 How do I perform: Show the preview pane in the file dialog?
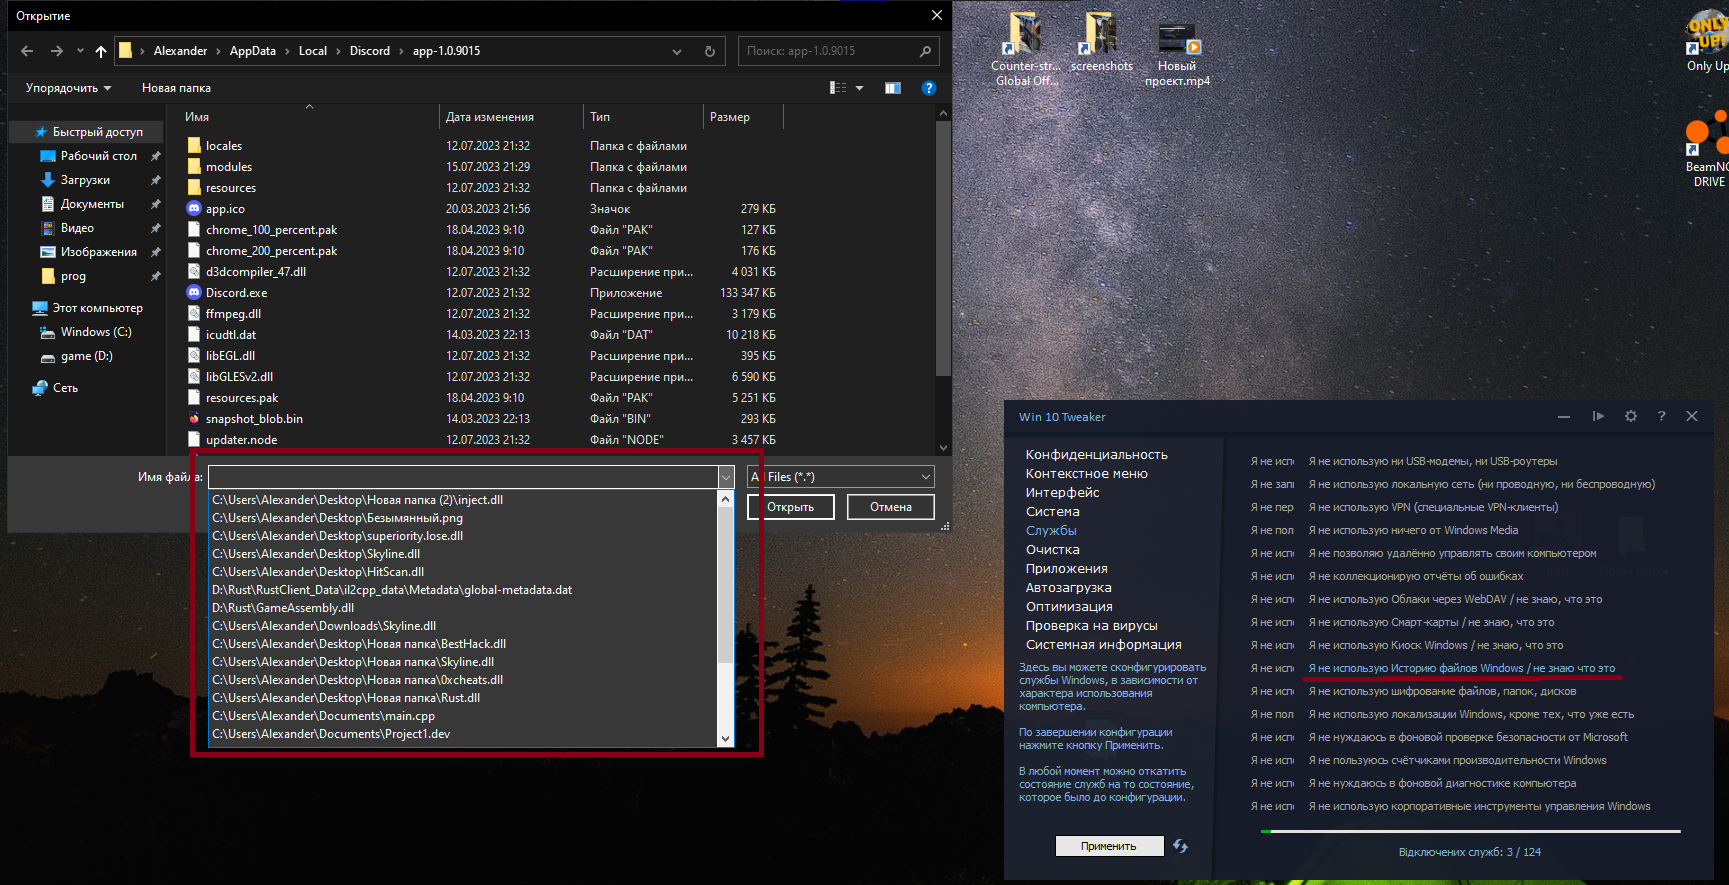893,88
